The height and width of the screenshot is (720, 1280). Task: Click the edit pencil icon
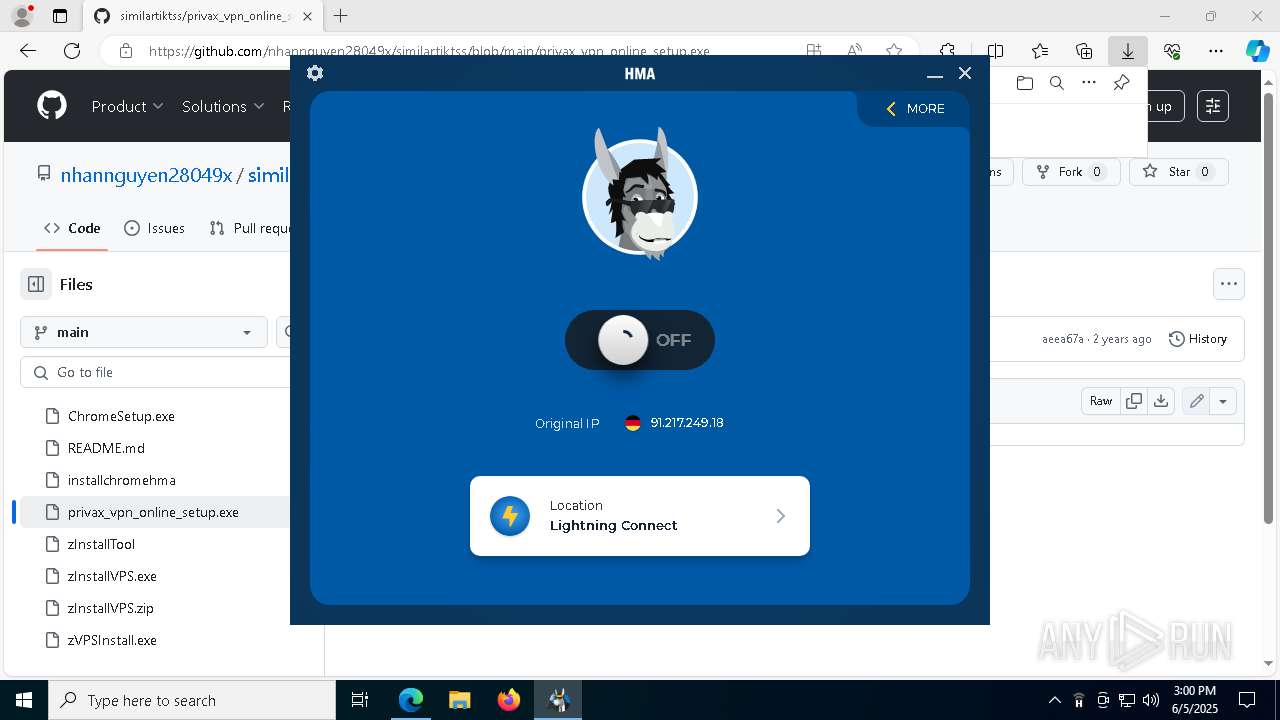click(x=1196, y=401)
